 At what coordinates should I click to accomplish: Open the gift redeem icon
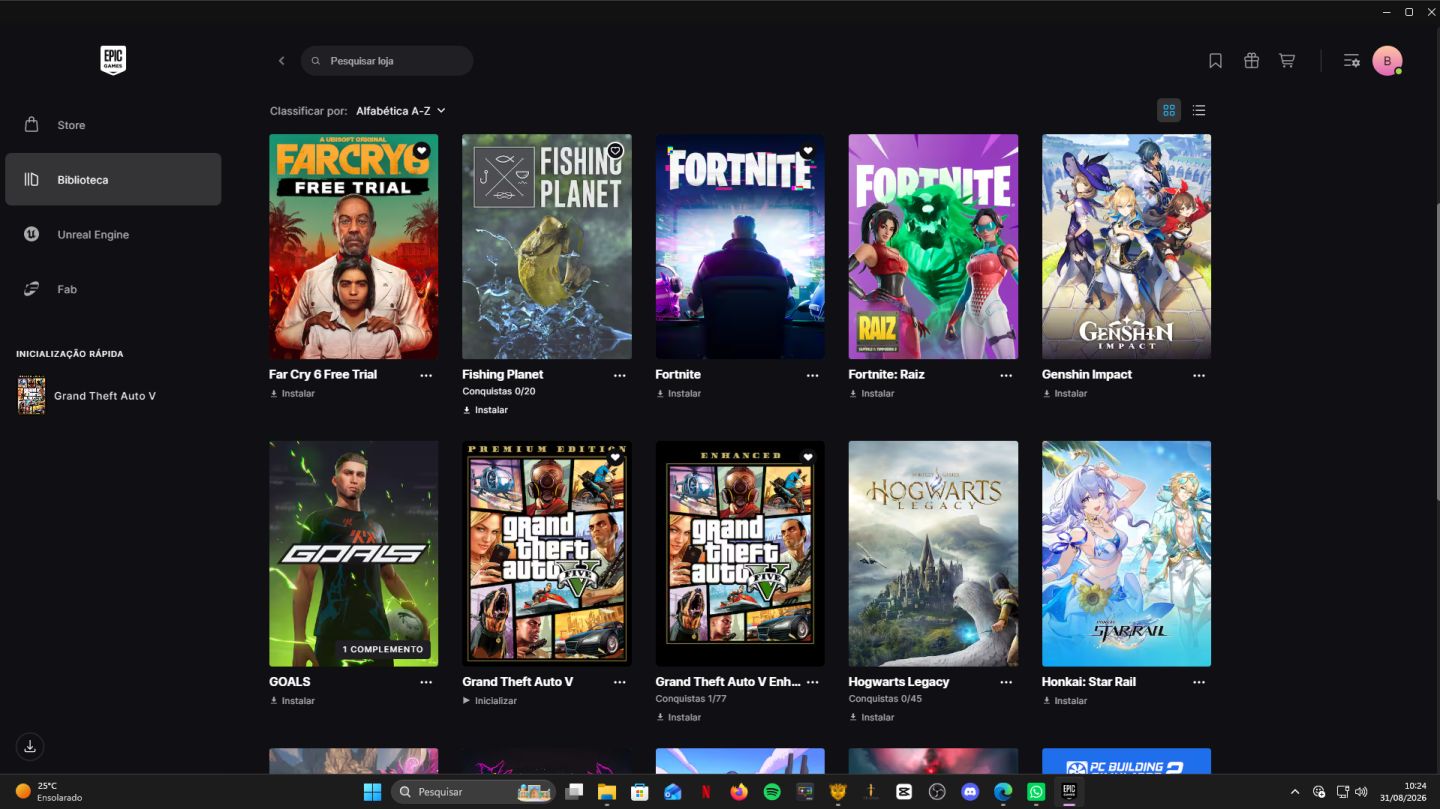point(1251,61)
